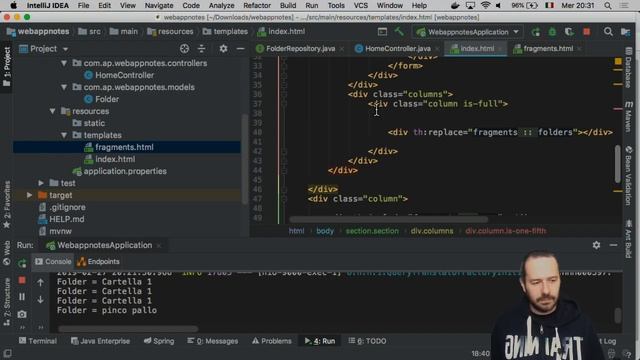Hide the Project panel with minus icon
Viewport: 640px width, 360px height.
[240, 49]
